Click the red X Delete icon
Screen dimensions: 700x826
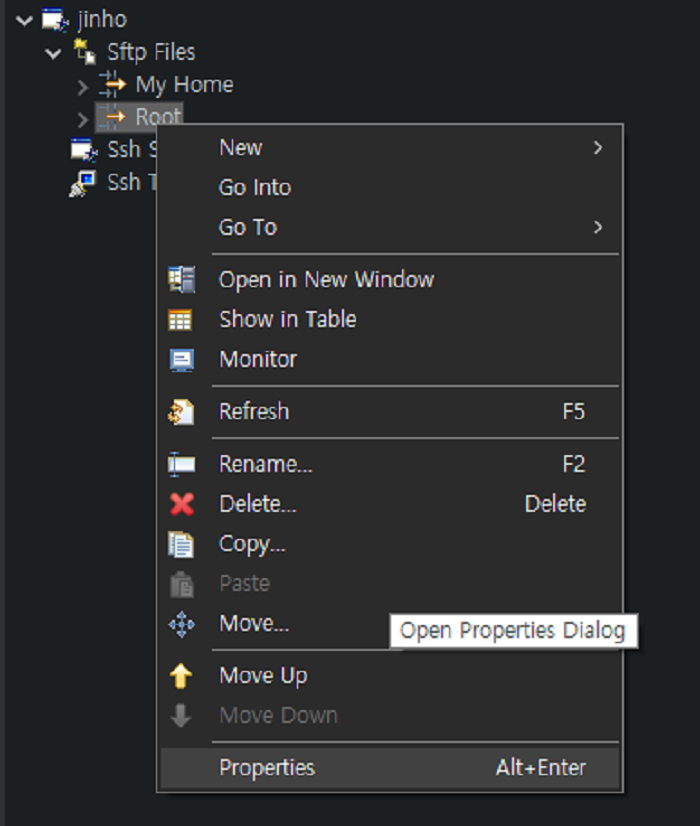181,504
